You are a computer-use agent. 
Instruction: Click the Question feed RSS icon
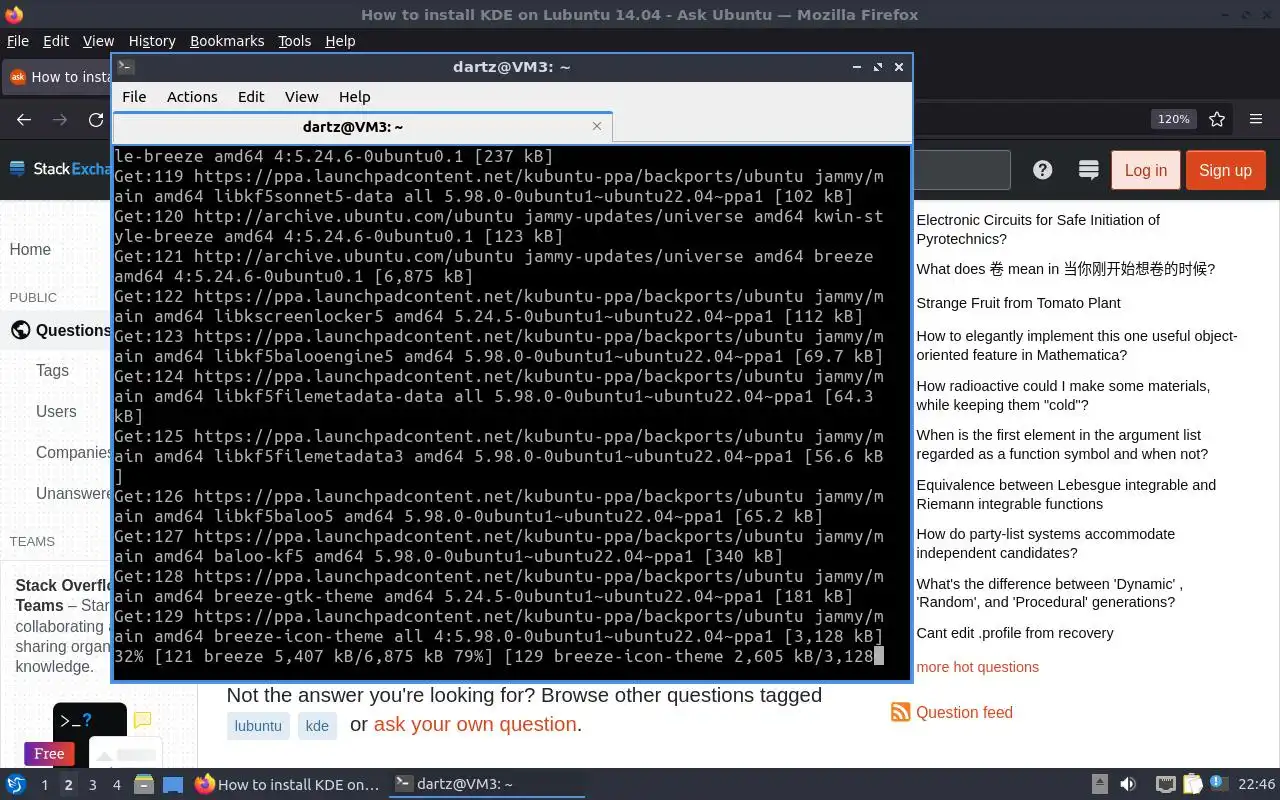click(900, 712)
